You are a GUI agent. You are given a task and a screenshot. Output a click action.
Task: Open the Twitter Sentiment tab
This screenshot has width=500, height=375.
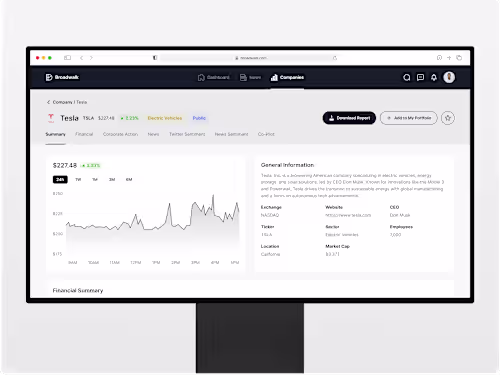click(x=187, y=134)
